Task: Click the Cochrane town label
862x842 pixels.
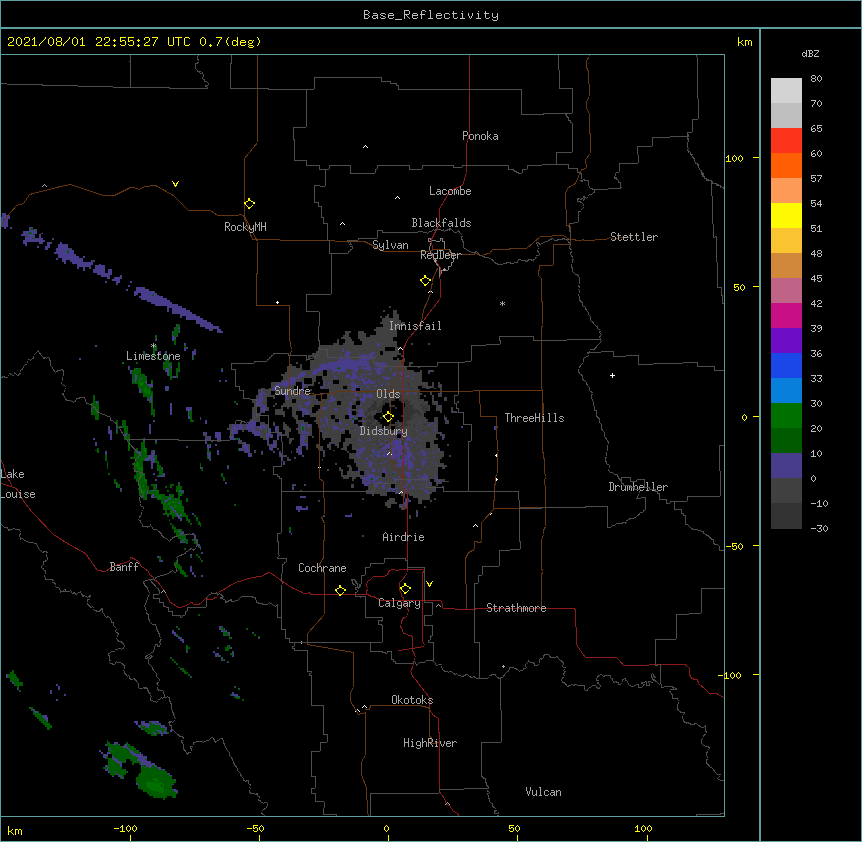Action: click(x=322, y=568)
